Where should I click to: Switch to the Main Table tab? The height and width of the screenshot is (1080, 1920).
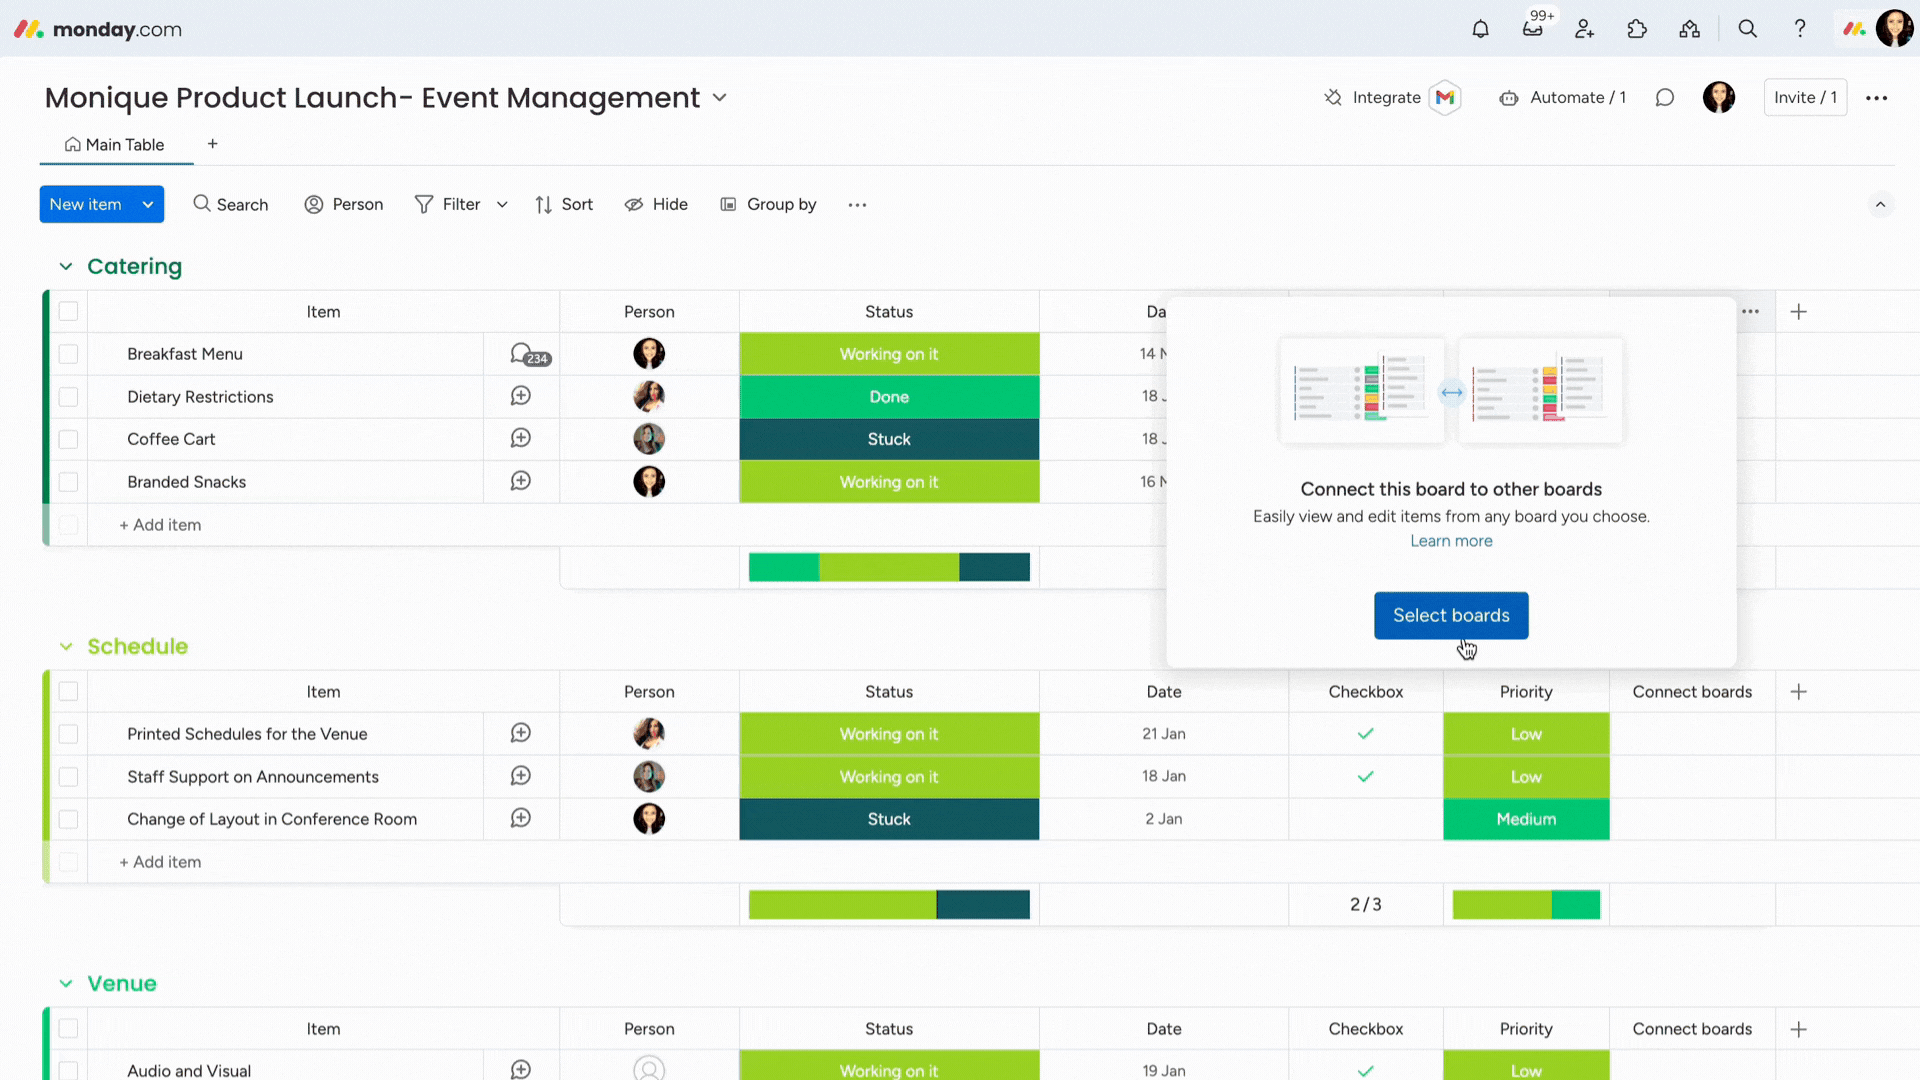(x=115, y=145)
